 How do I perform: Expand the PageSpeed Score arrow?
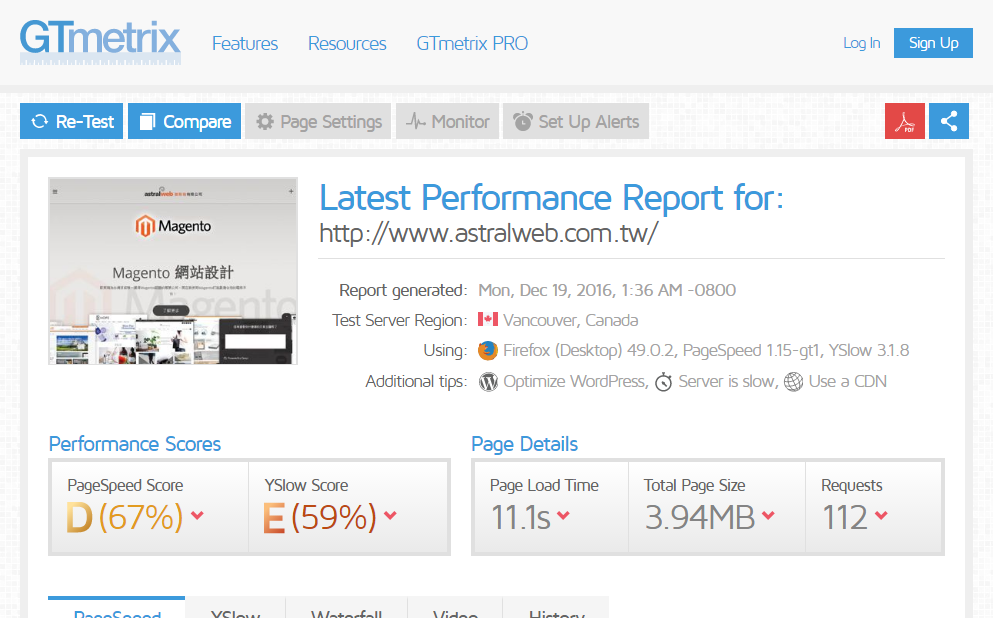[197, 515]
